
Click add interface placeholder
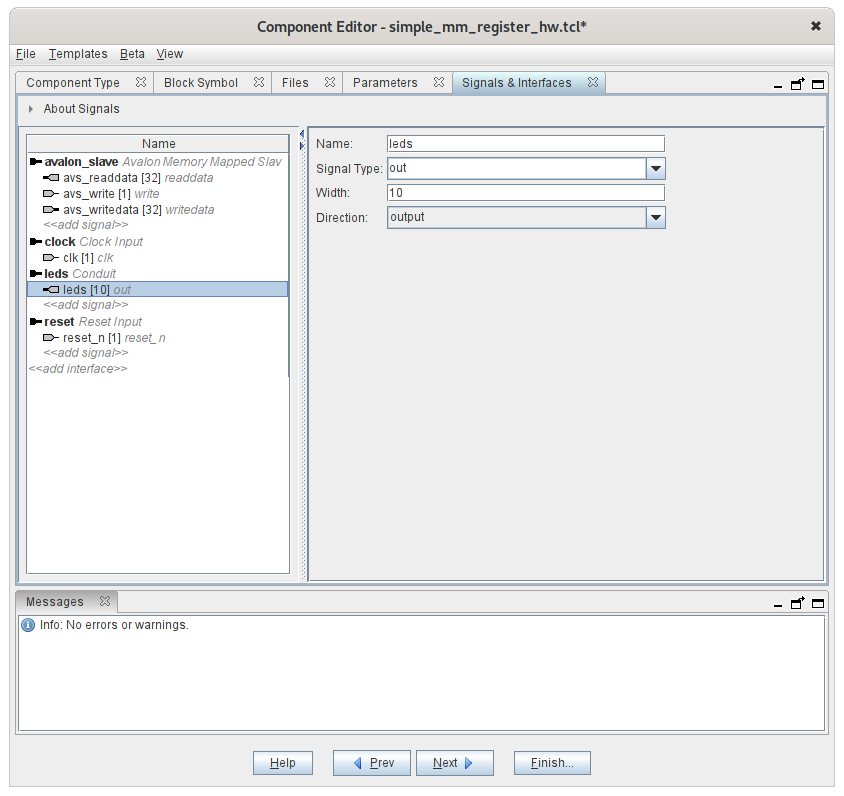(x=78, y=369)
